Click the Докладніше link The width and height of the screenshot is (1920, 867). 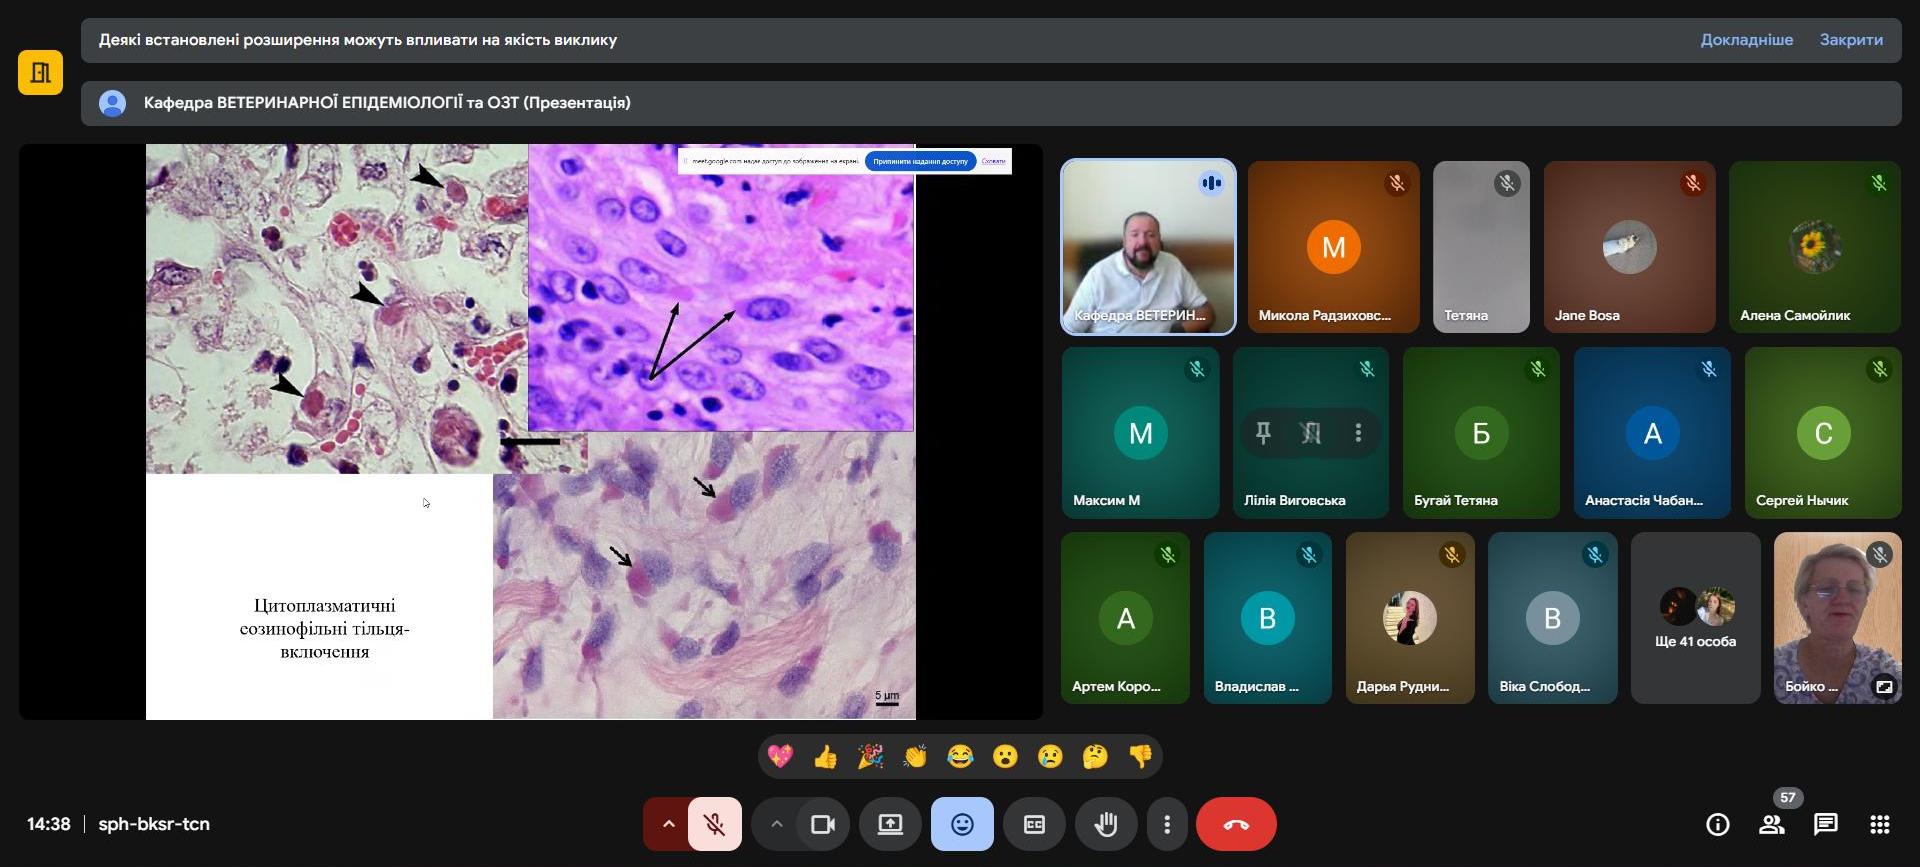tap(1746, 40)
